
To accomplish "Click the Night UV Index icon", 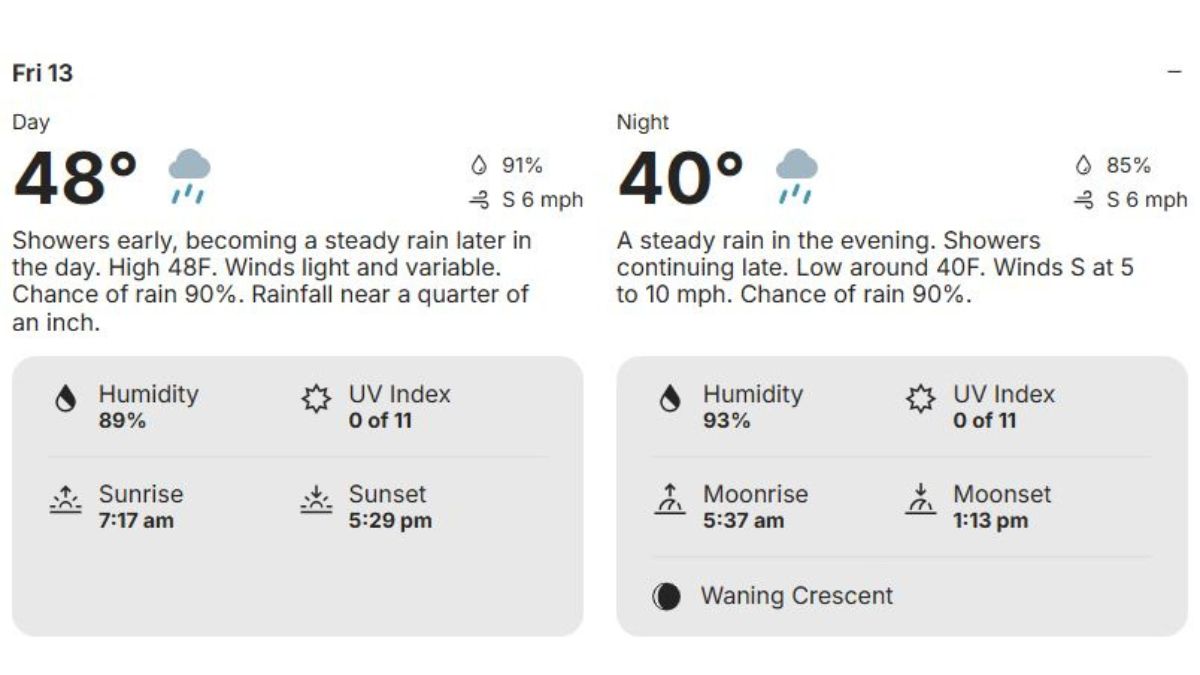I will 920,400.
